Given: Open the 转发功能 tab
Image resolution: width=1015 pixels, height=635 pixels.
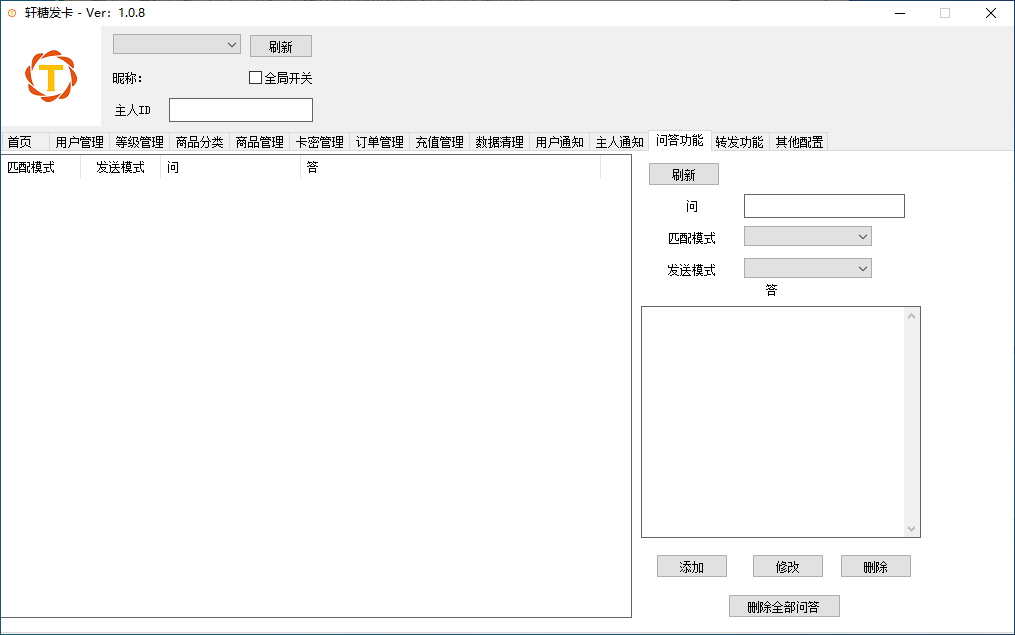Looking at the screenshot, I should [739, 142].
